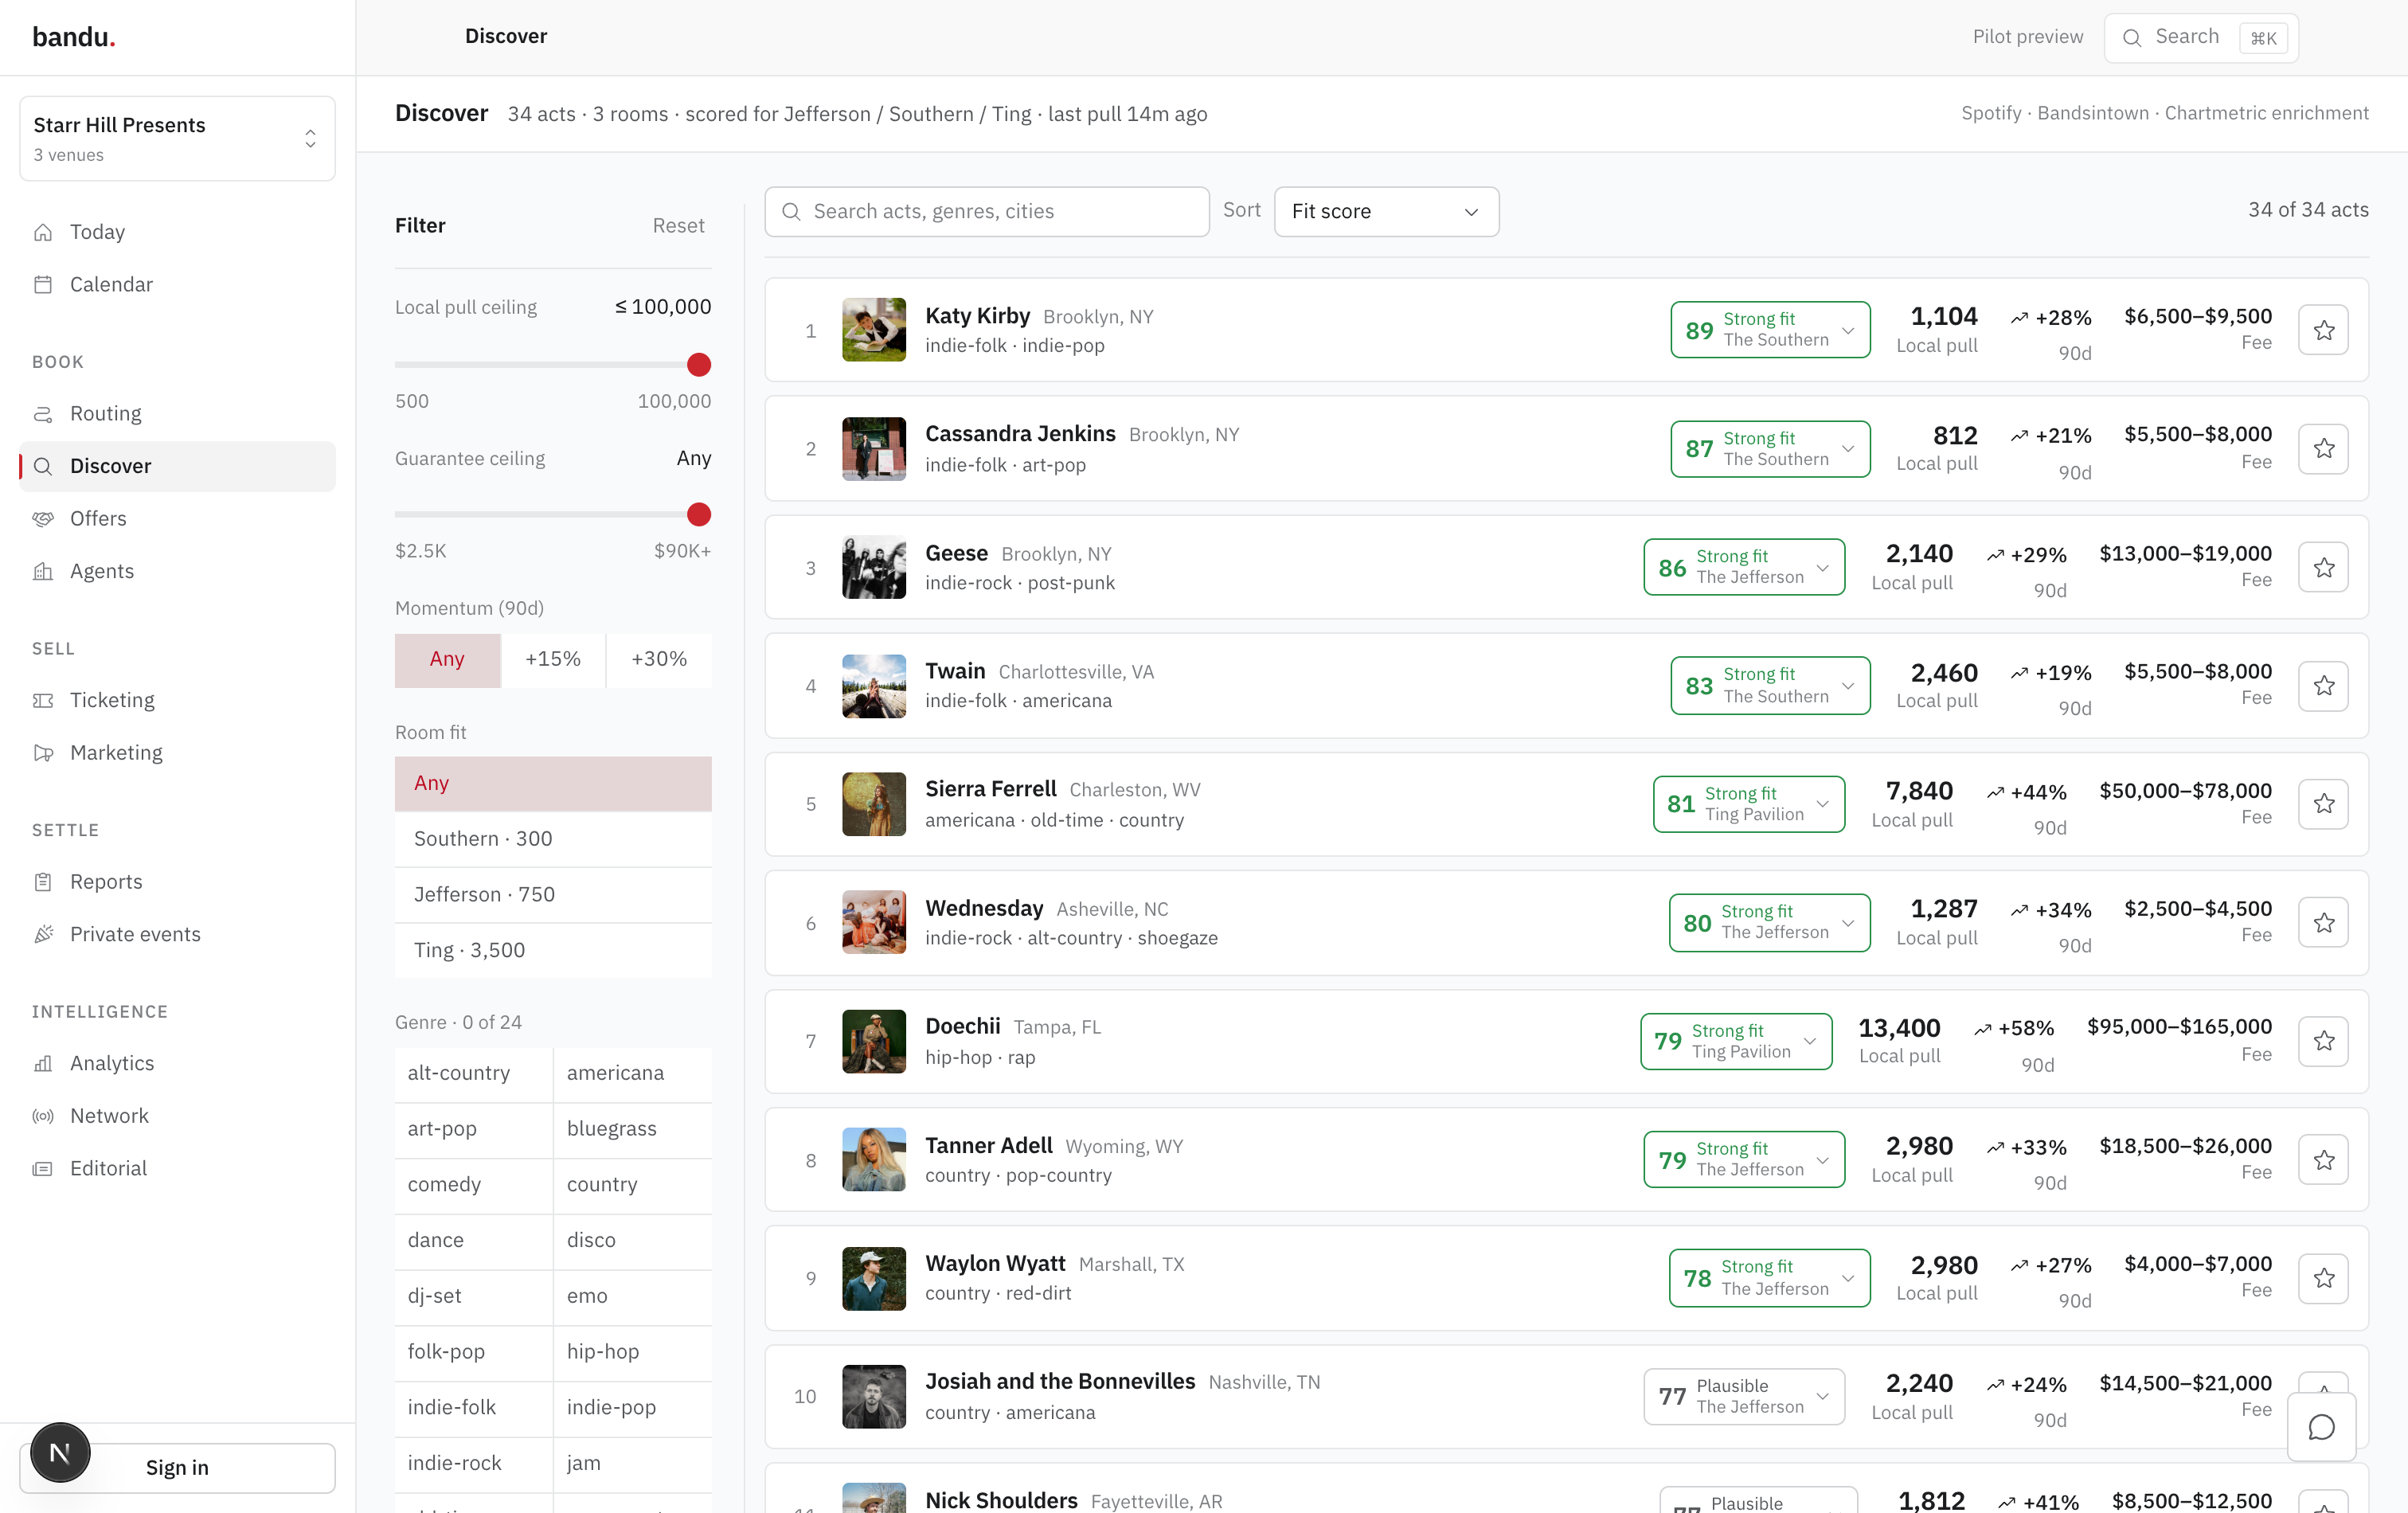Image resolution: width=2408 pixels, height=1513 pixels.
Task: Open the Routing sidebar icon
Action: tap(43, 414)
